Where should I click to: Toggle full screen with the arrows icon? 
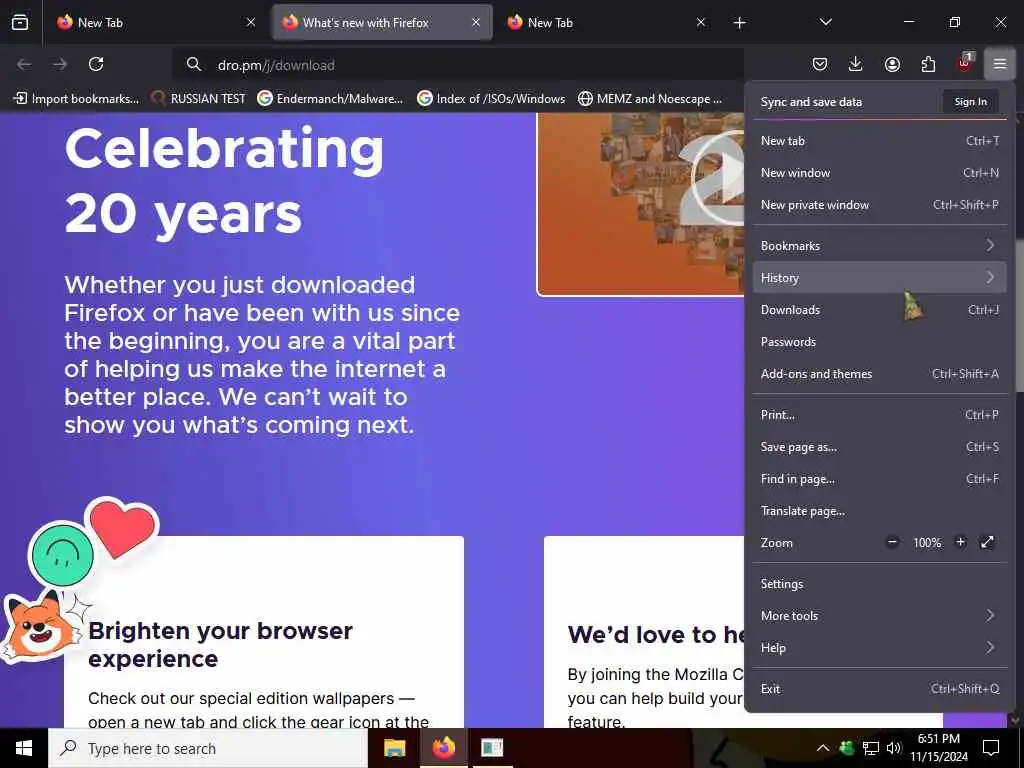[x=987, y=542]
